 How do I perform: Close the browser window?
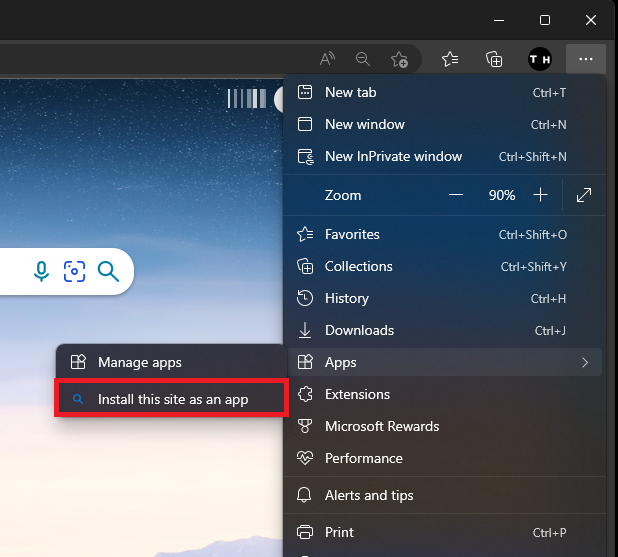590,20
